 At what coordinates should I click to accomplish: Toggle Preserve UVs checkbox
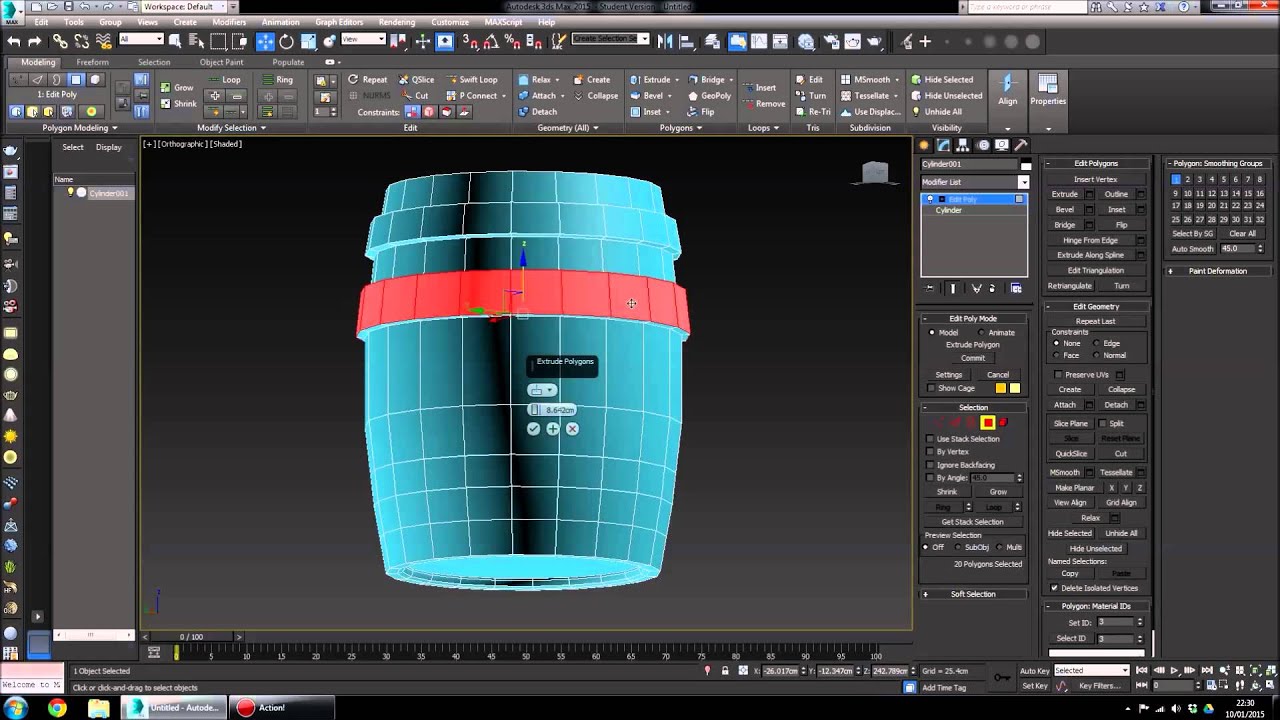[x=1059, y=375]
